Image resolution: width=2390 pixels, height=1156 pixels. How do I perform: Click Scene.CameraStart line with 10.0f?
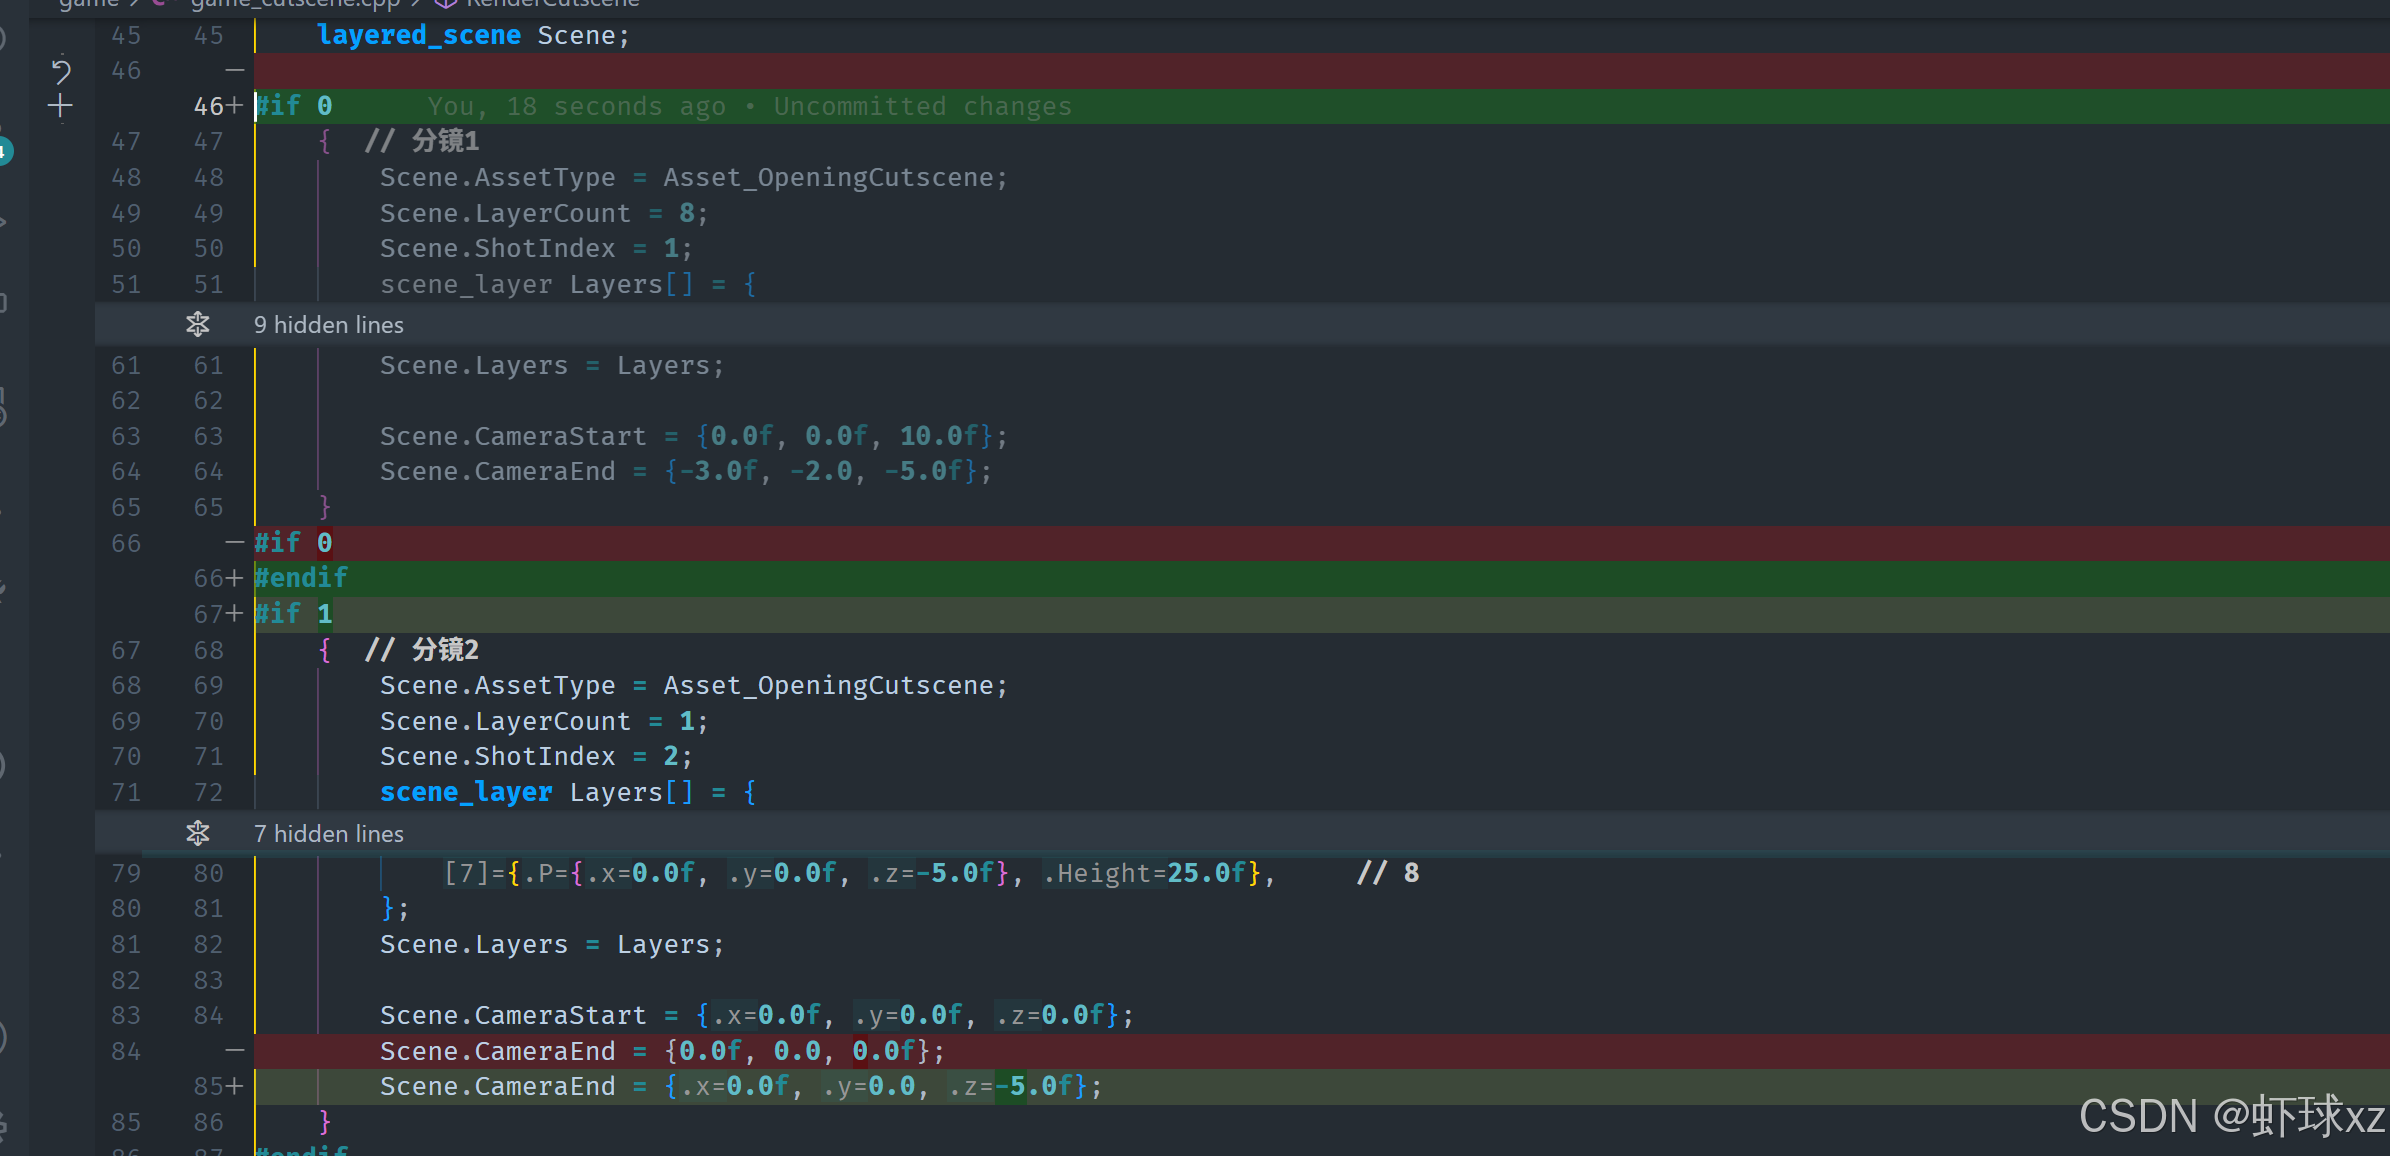[692, 437]
